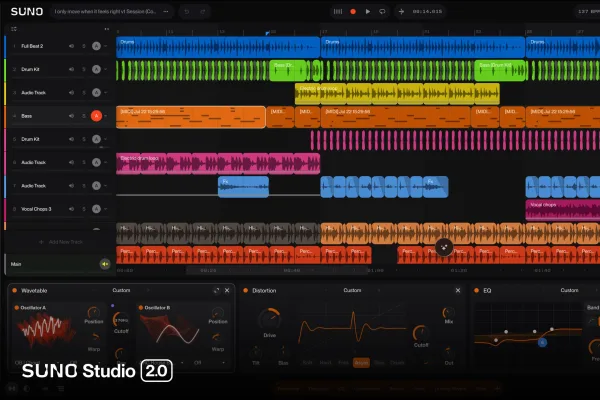
Task: Click the Oscillator B Warp knob
Action: point(217,338)
